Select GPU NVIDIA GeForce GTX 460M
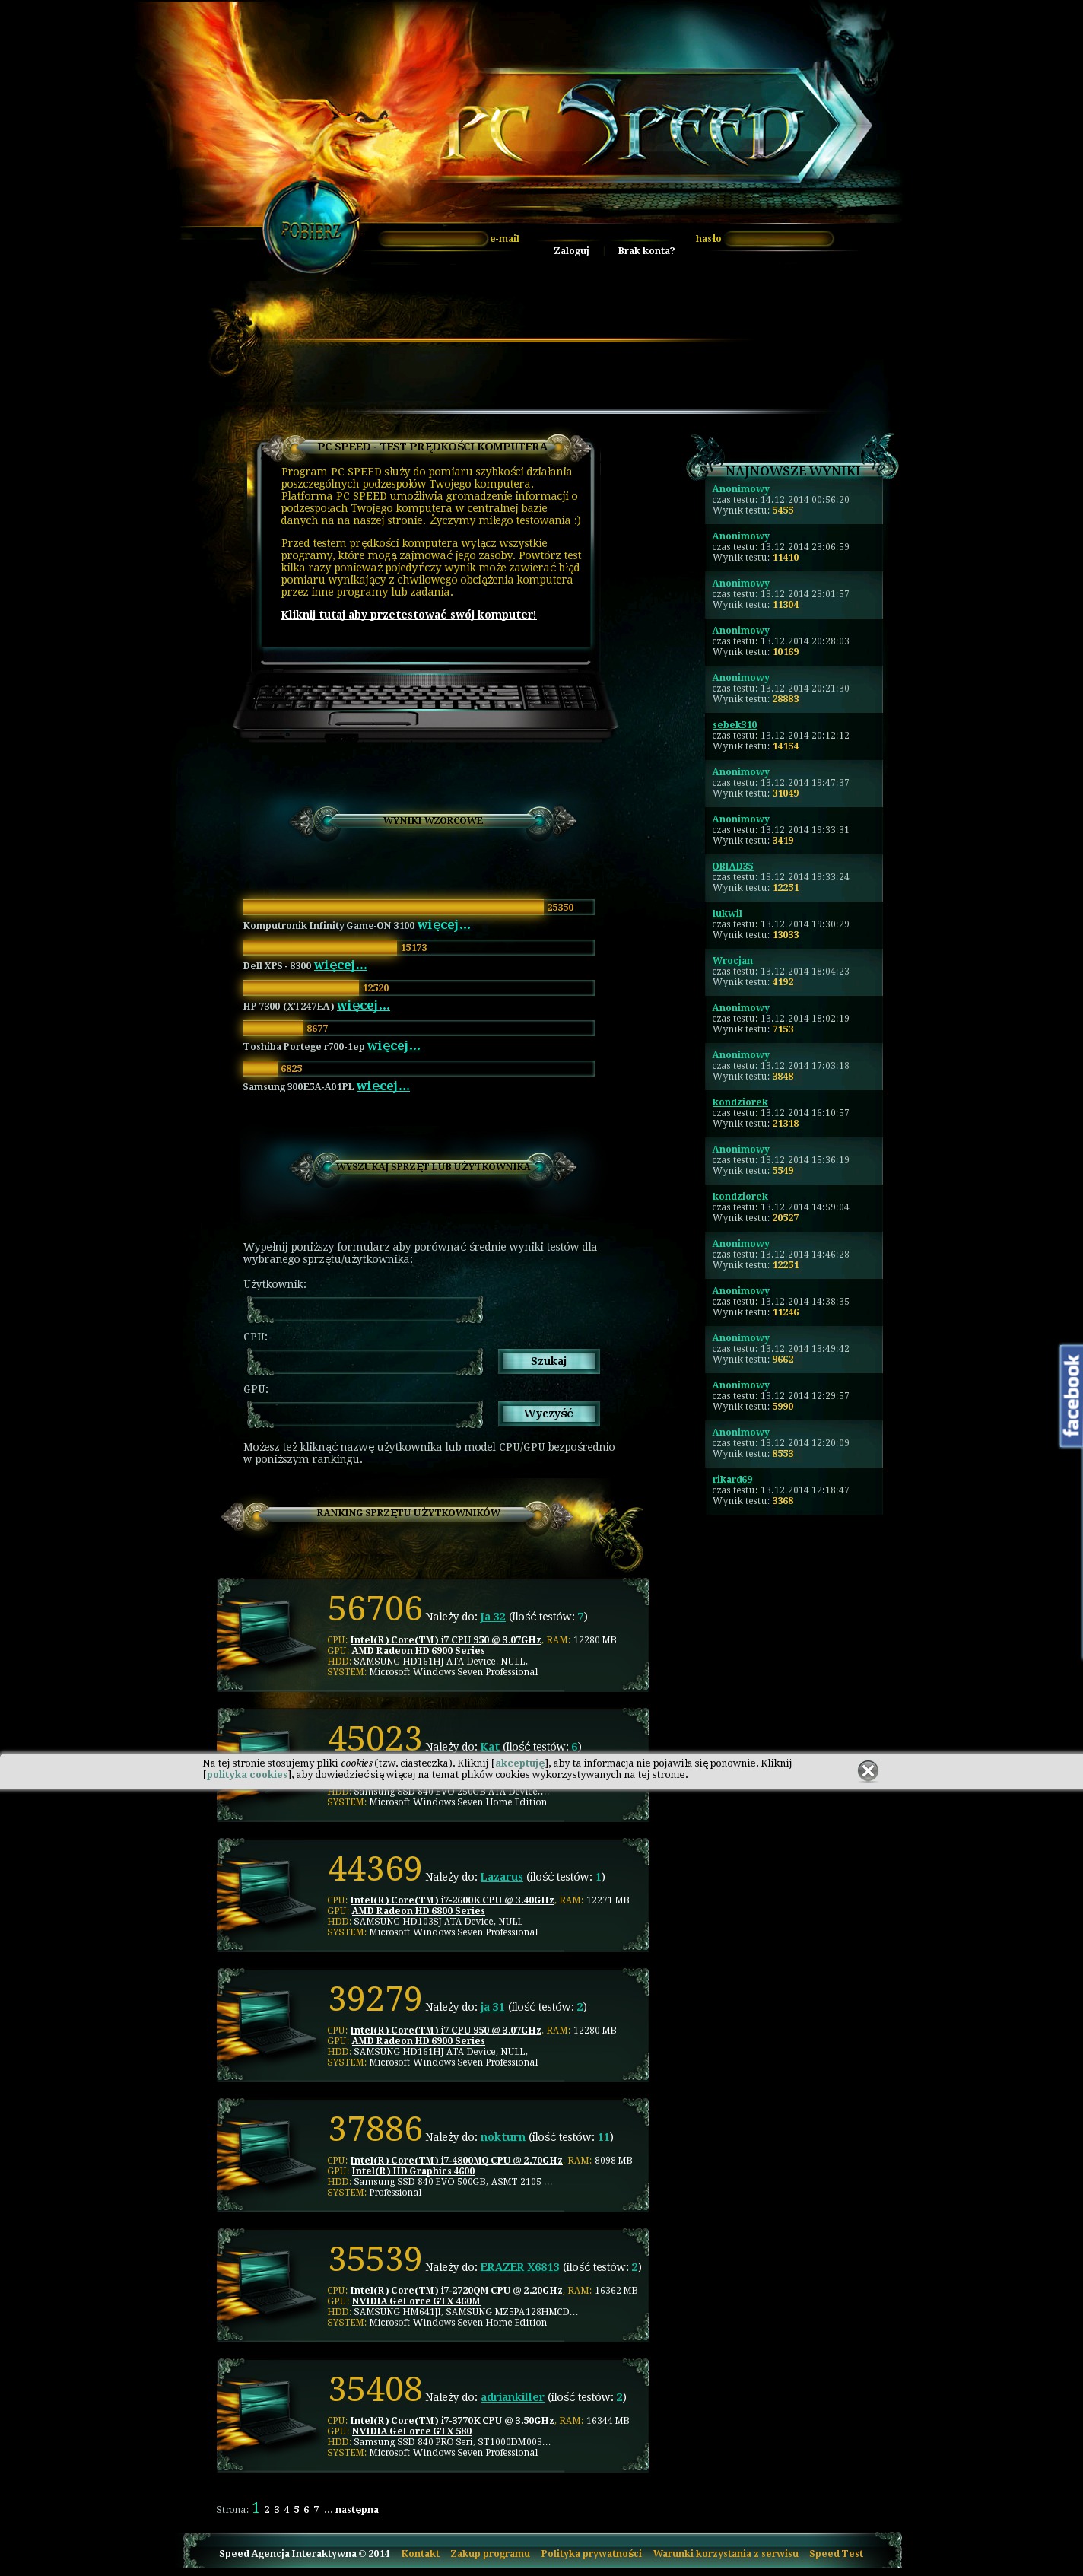Viewport: 1083px width, 2576px height. (416, 2301)
